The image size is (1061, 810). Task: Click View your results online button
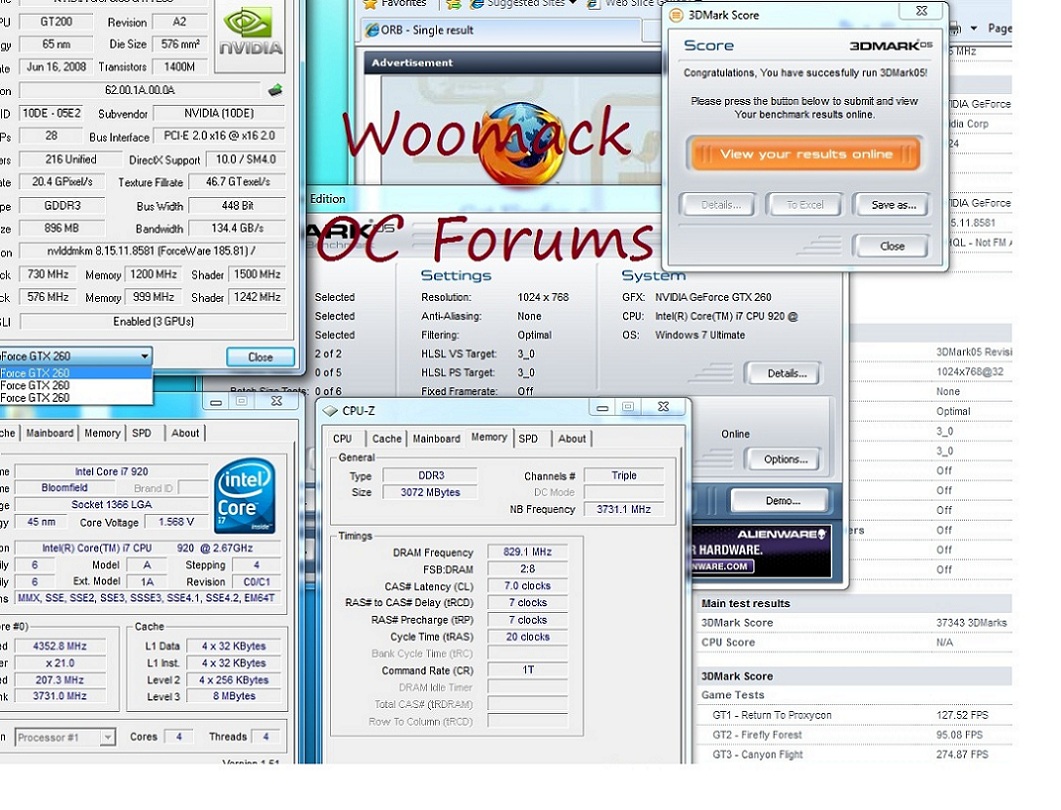(x=805, y=154)
